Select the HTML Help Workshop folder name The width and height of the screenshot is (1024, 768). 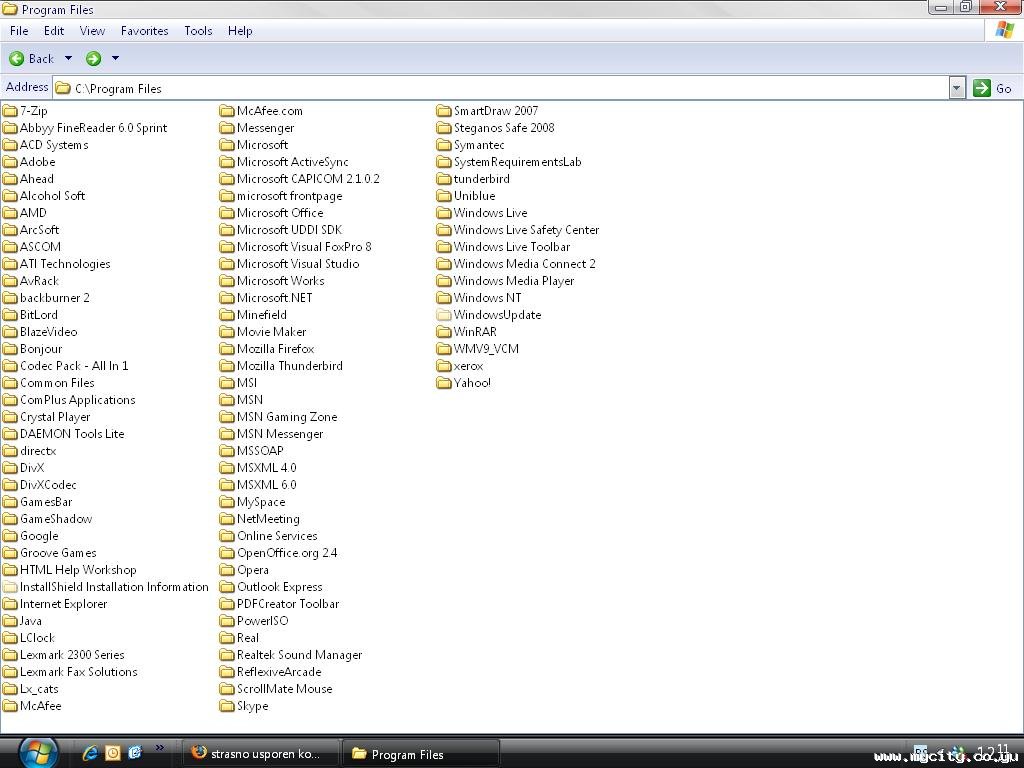[x=78, y=569]
